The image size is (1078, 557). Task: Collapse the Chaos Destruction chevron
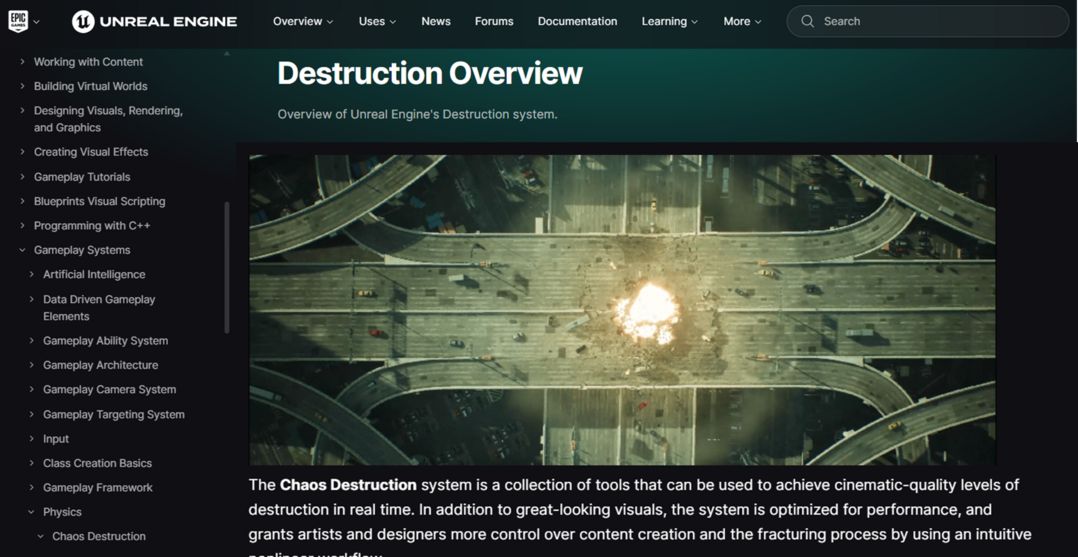[x=41, y=536]
